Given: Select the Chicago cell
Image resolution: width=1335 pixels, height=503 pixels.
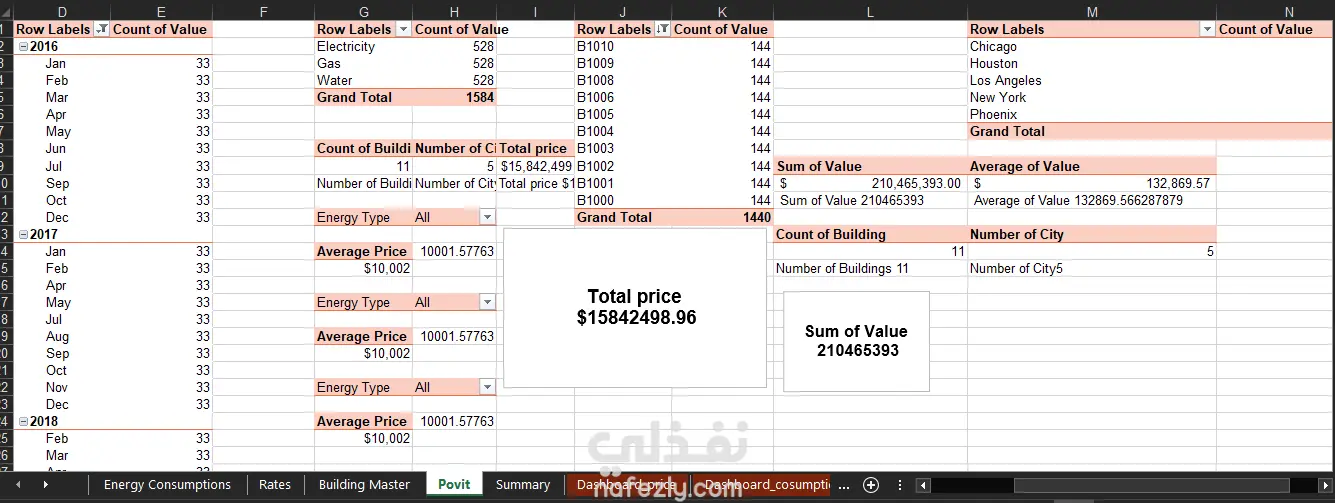Looking at the screenshot, I should pos(1091,46).
